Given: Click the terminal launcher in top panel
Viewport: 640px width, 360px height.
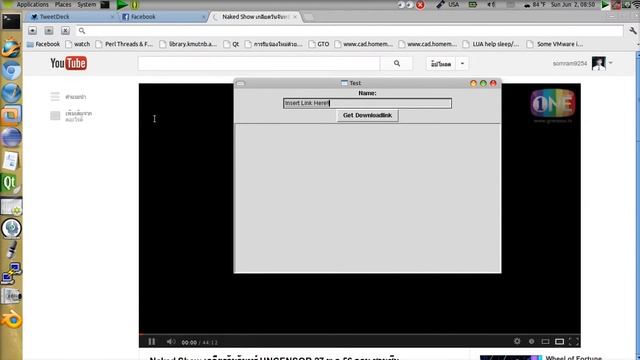Looking at the screenshot, I should point(105,4).
